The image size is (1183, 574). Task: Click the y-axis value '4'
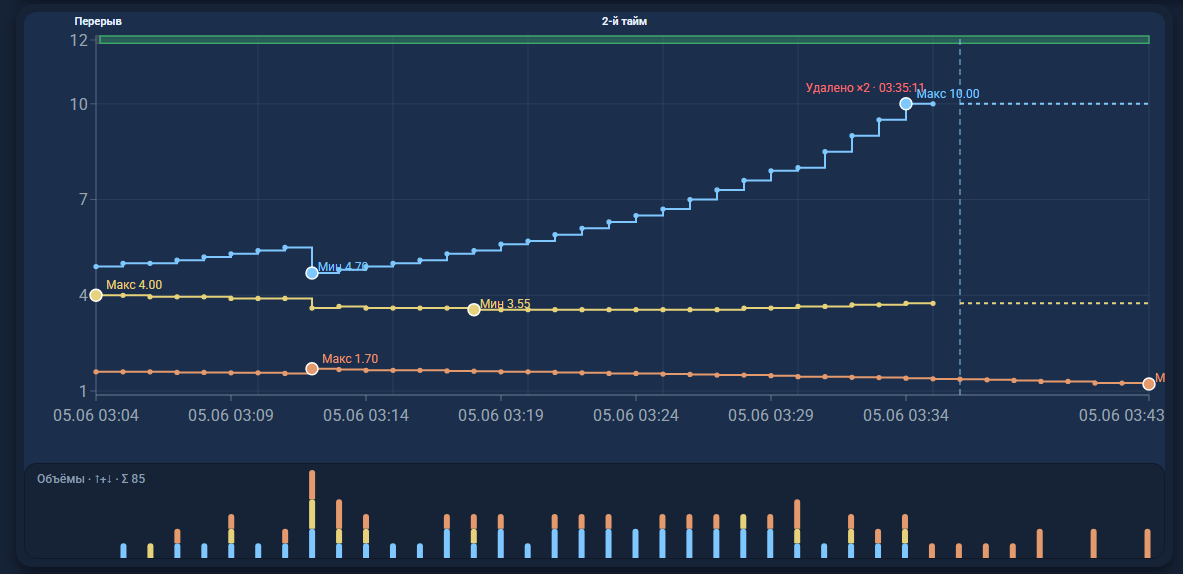point(83,296)
